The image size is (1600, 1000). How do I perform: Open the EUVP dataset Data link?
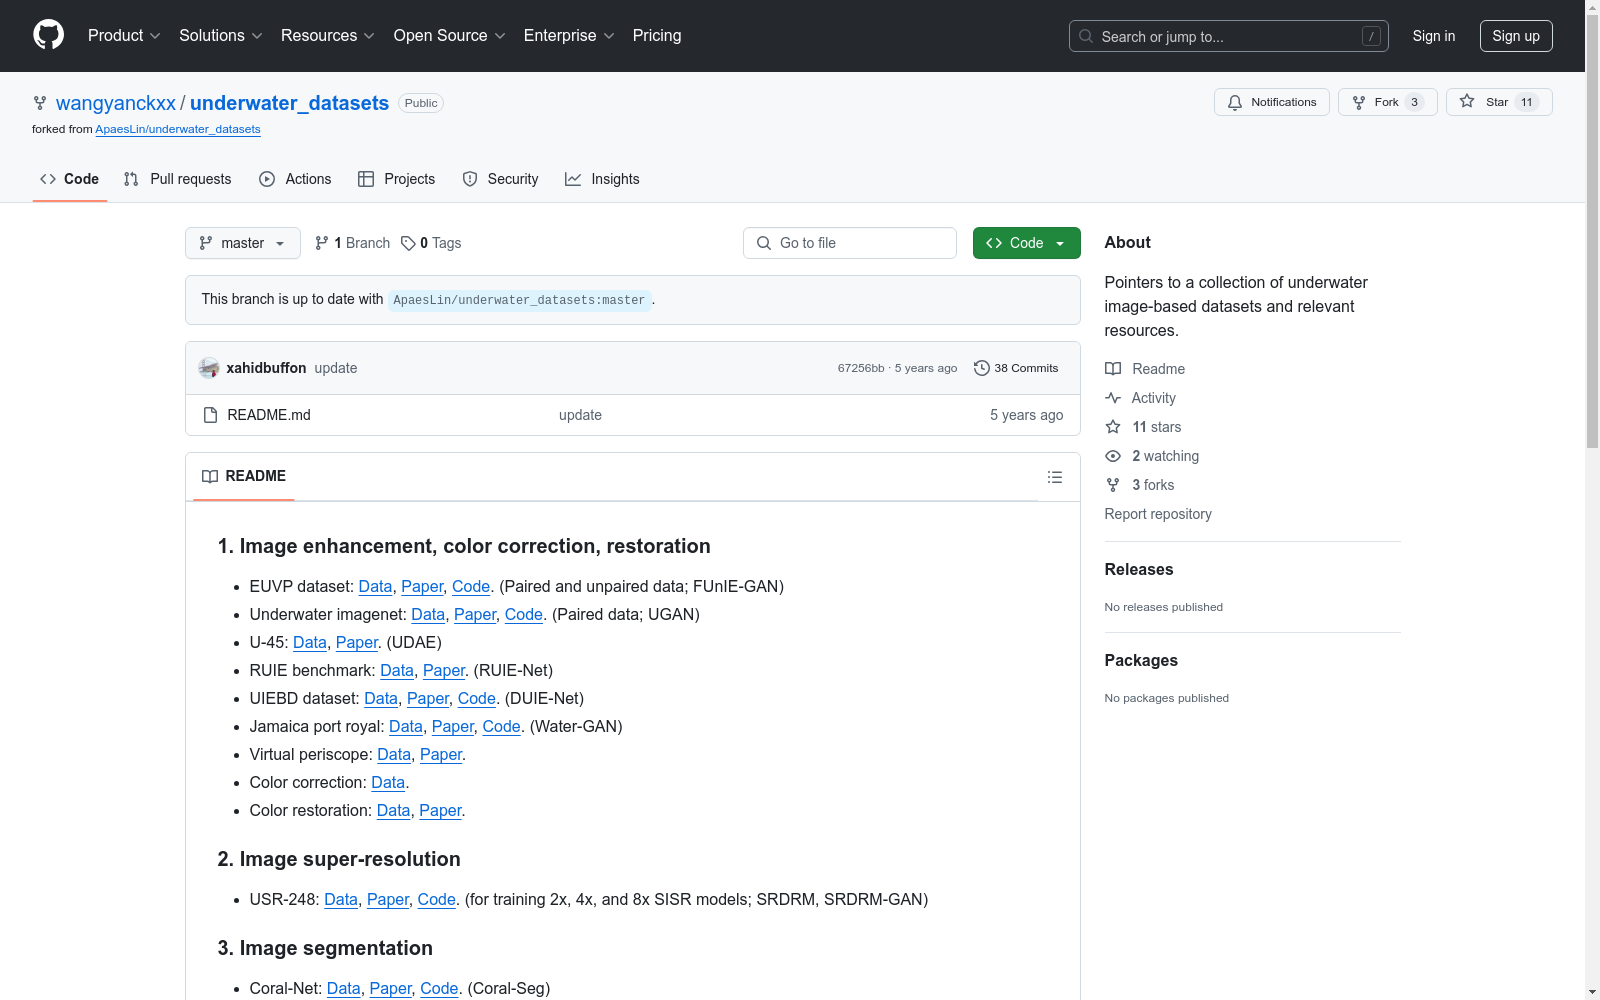375,586
